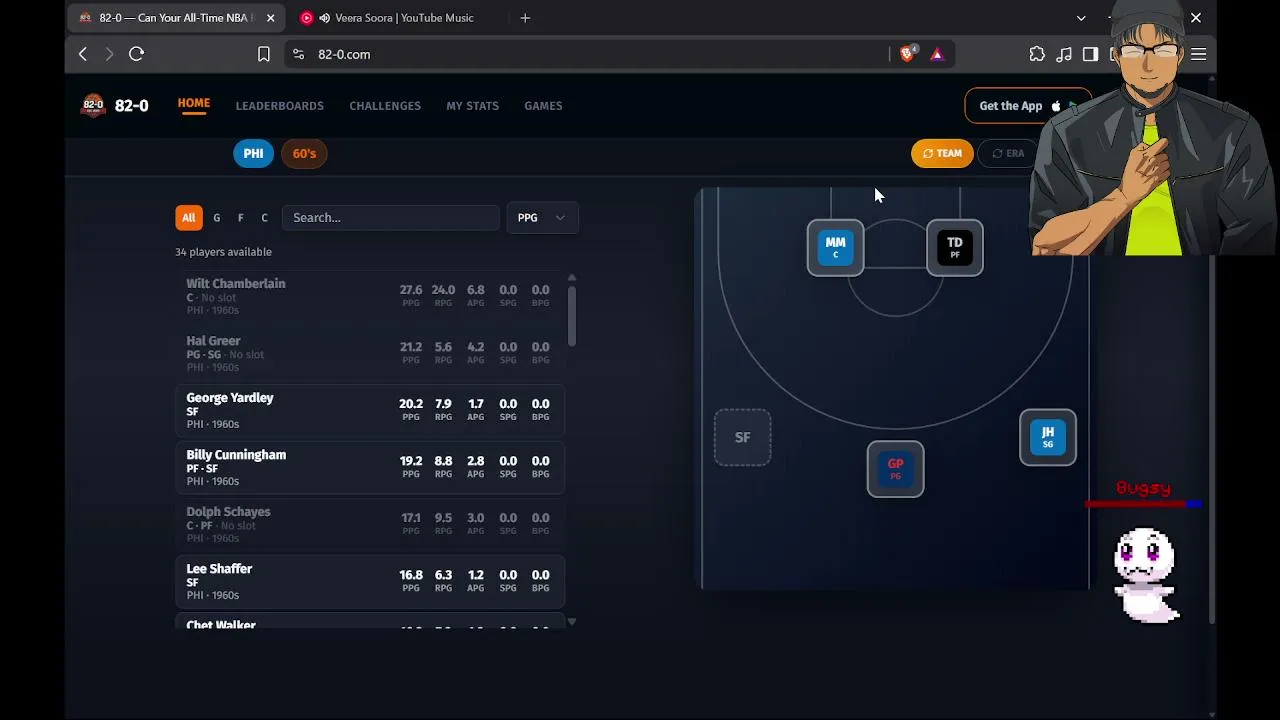Open the Brave Shields panel
This screenshot has height=720, width=1280.
click(908, 54)
